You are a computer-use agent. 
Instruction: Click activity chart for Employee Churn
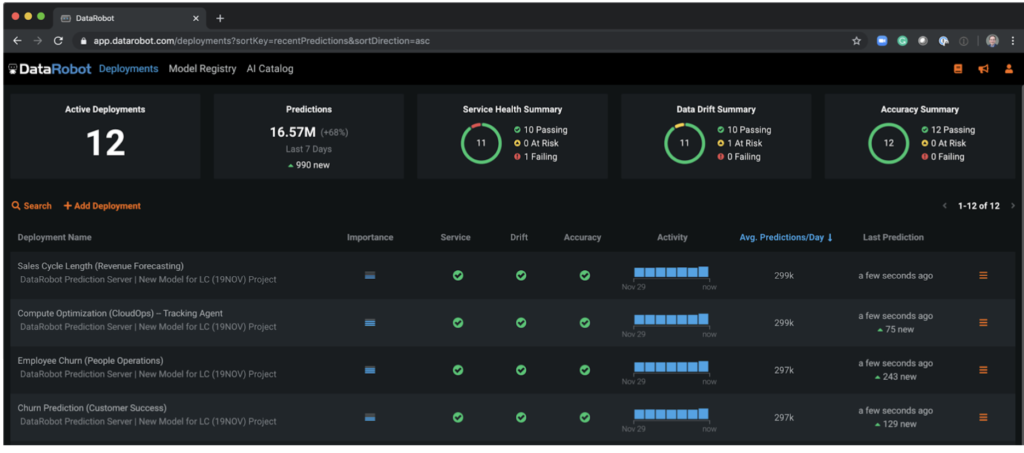pos(671,366)
